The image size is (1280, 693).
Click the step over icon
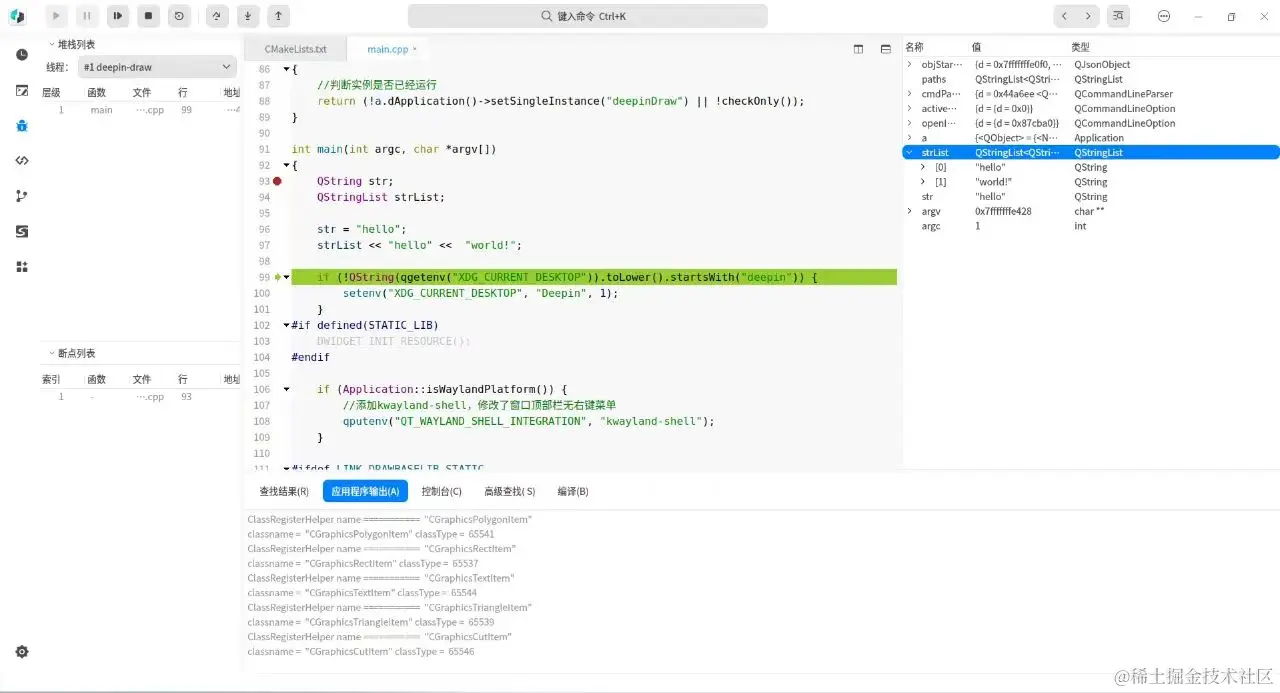(x=217, y=16)
